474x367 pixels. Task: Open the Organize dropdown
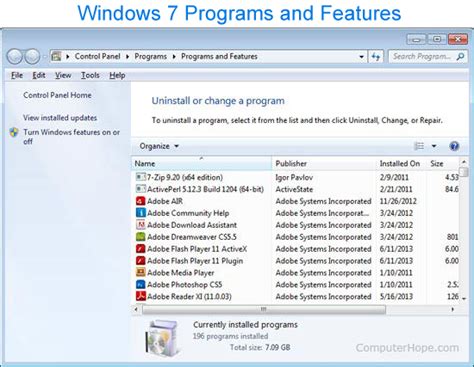pyautogui.click(x=159, y=146)
